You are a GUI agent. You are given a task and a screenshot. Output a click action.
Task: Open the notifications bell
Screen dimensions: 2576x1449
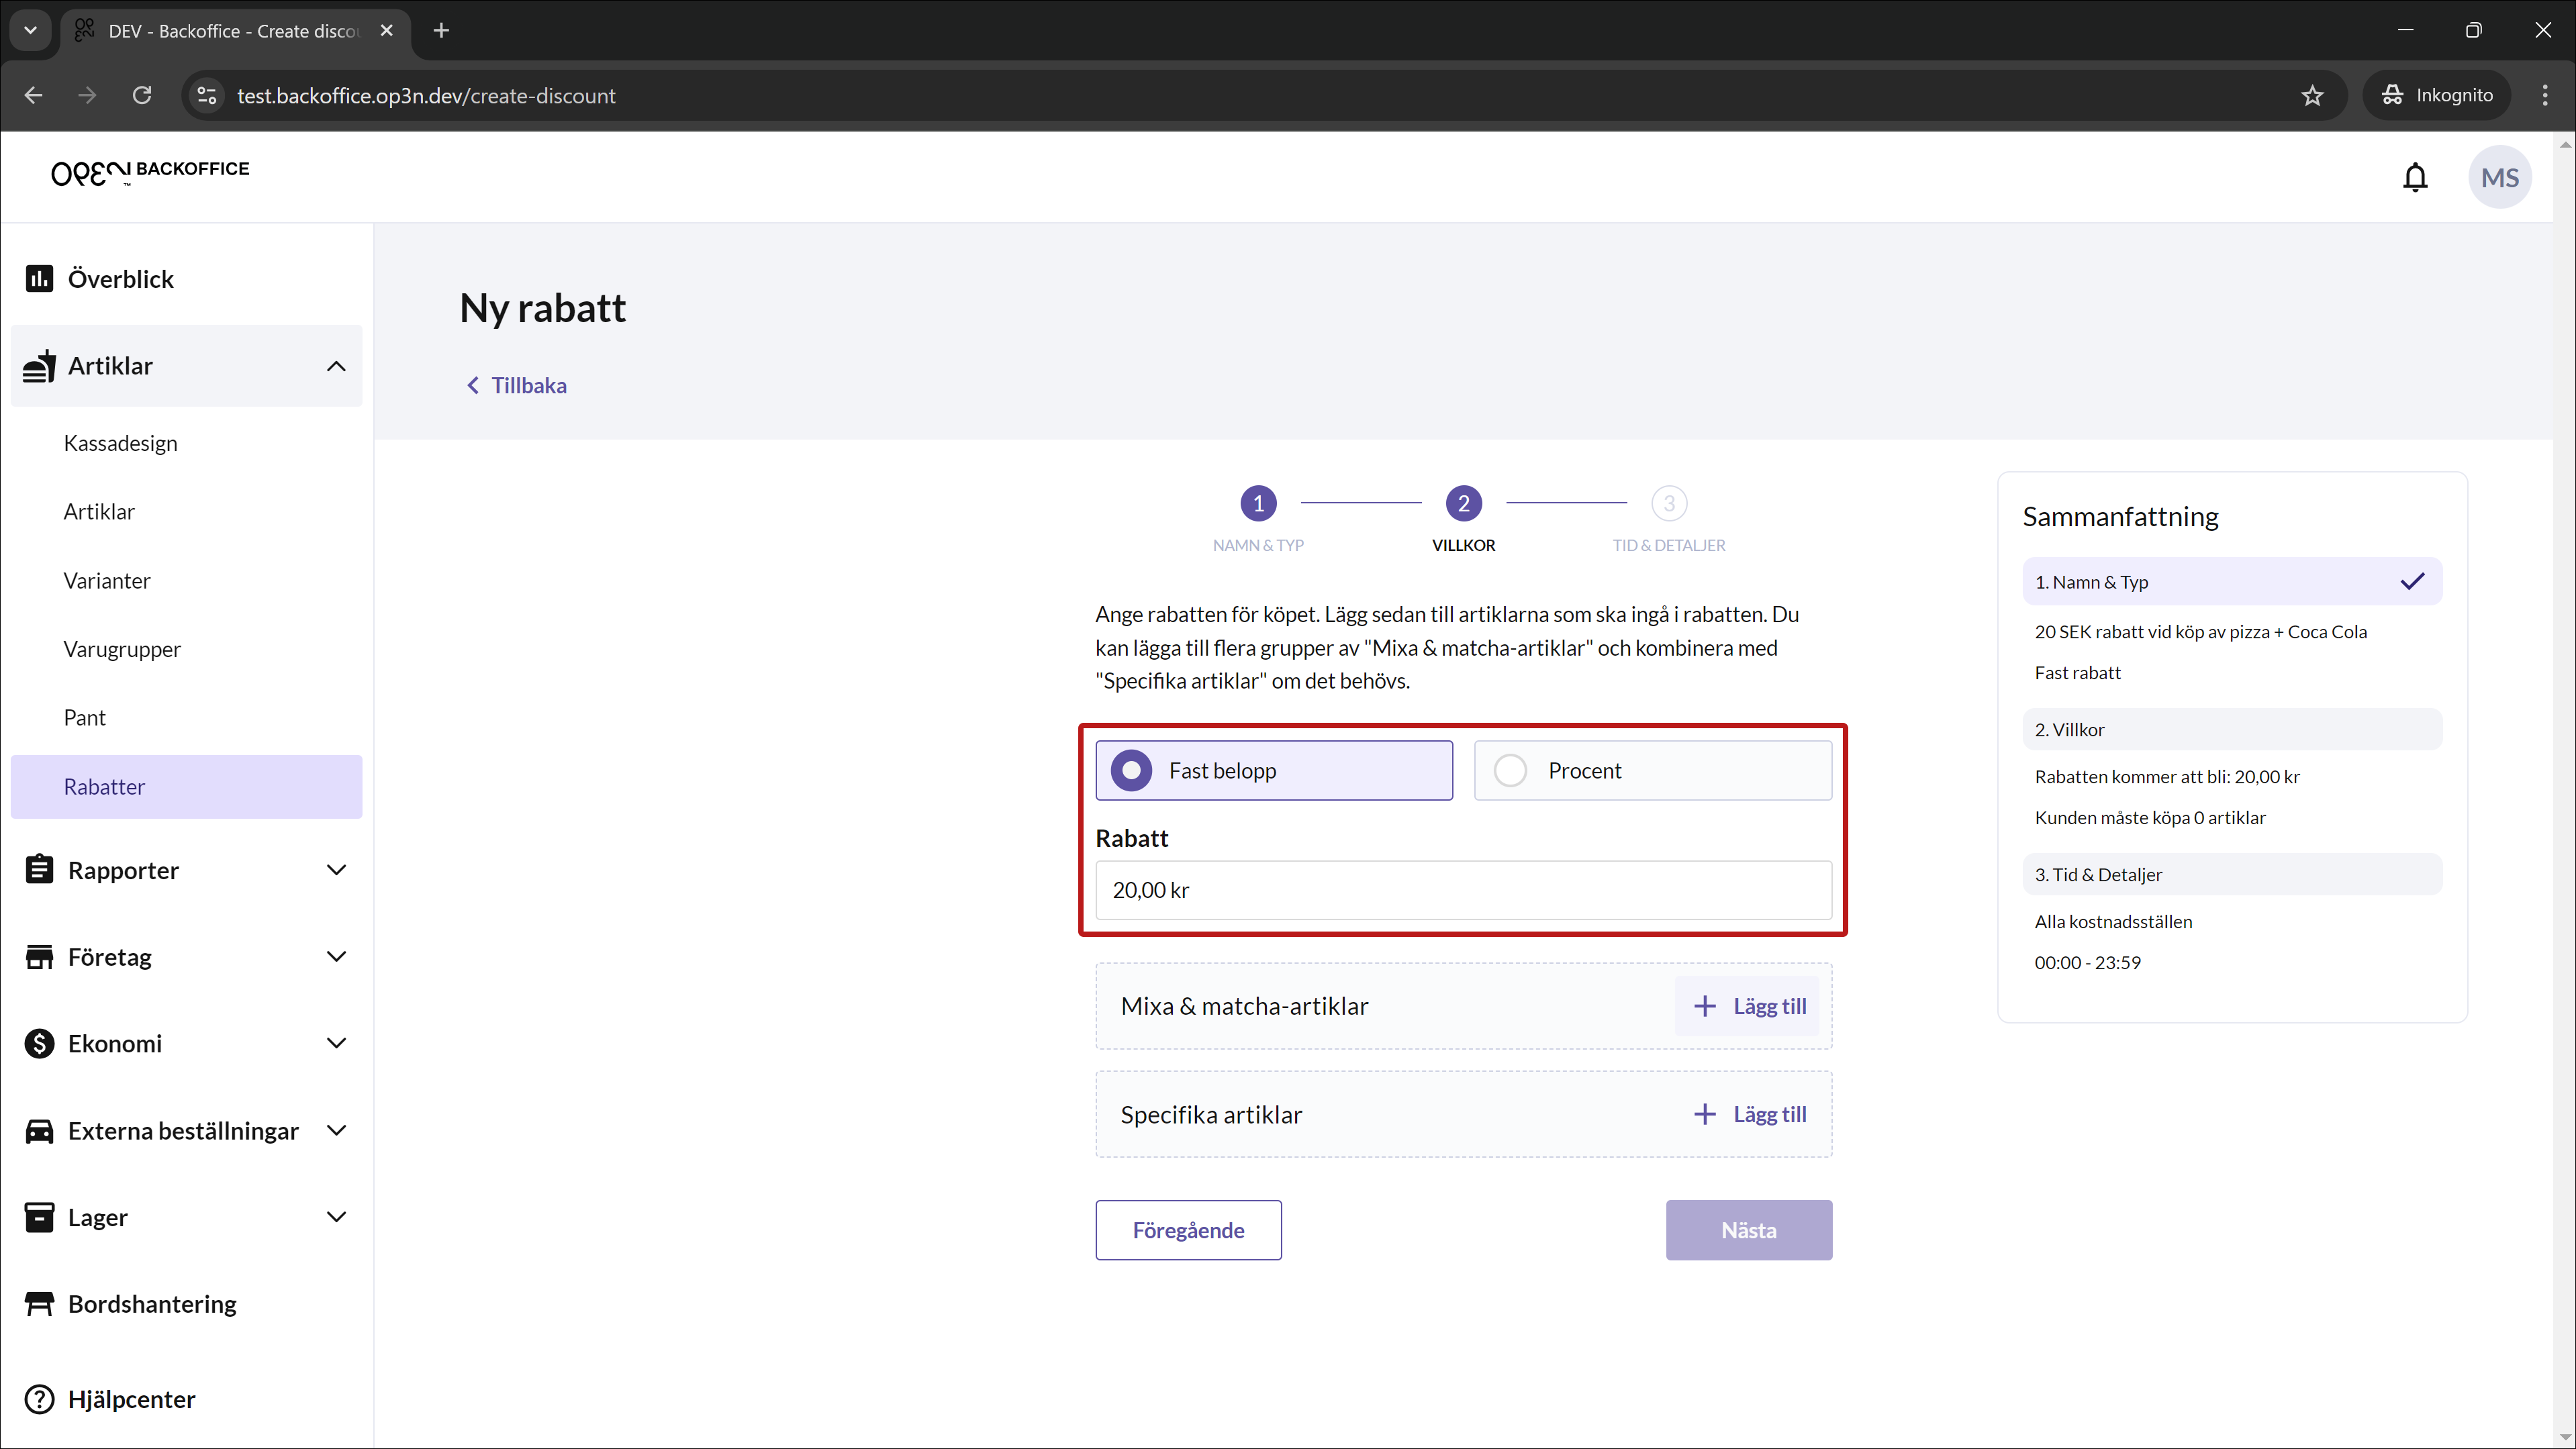(x=2415, y=177)
